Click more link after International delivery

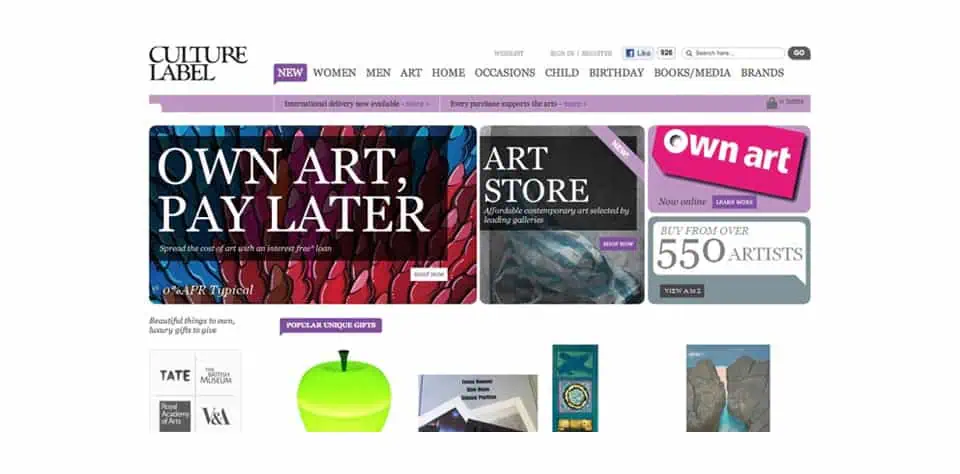click(417, 104)
